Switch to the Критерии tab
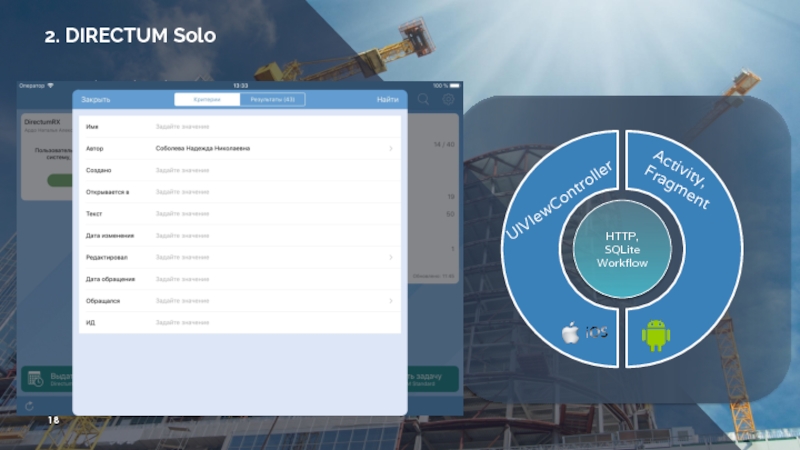800x450 pixels. point(207,100)
